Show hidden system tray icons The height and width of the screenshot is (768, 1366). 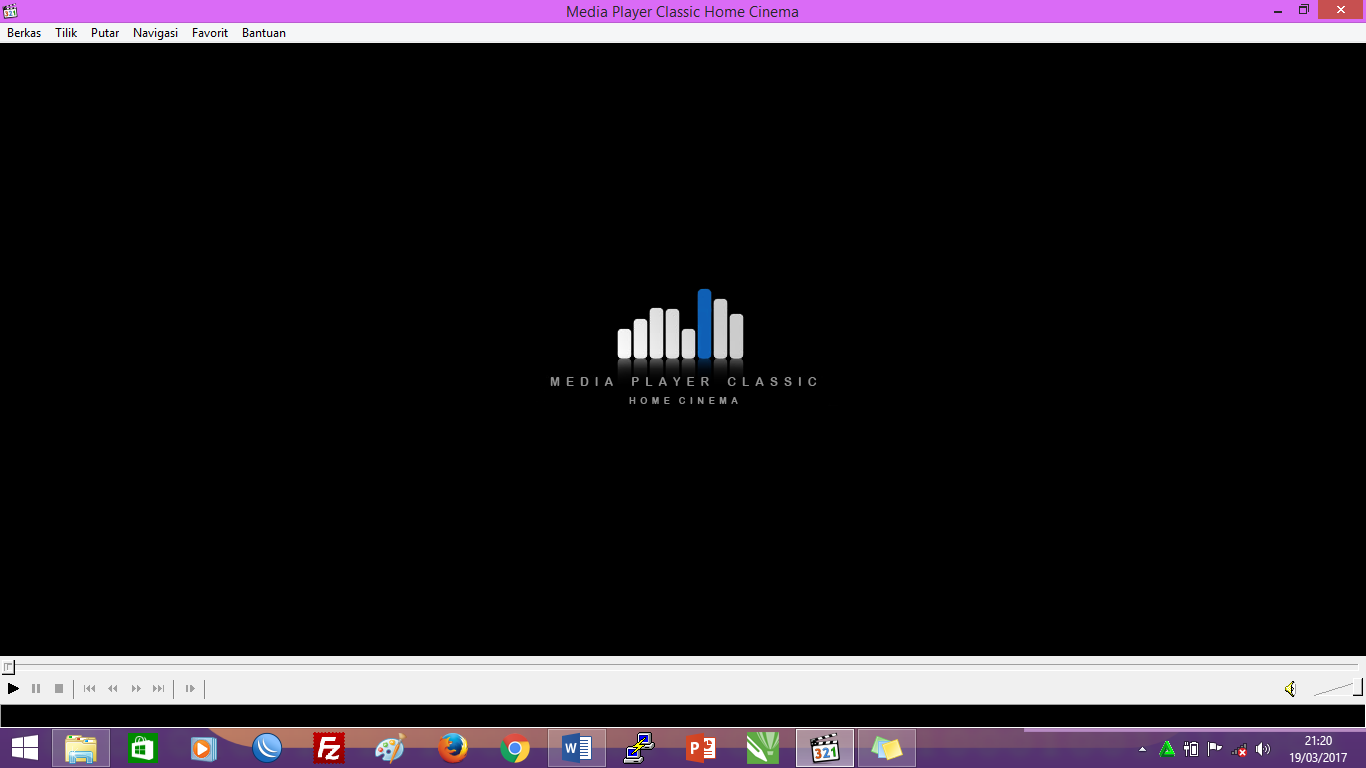pos(1143,749)
